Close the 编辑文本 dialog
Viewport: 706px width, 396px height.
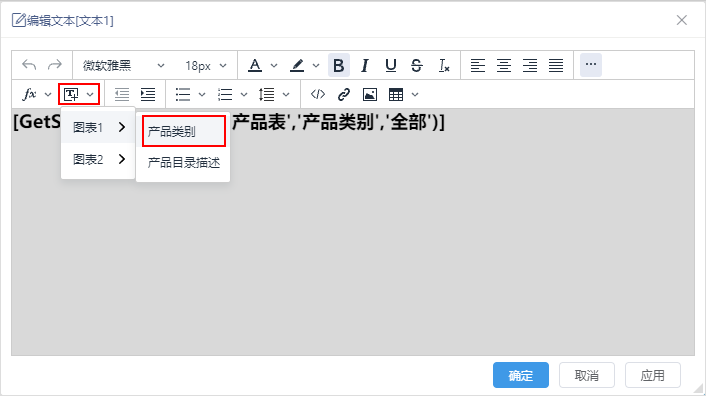tap(682, 20)
